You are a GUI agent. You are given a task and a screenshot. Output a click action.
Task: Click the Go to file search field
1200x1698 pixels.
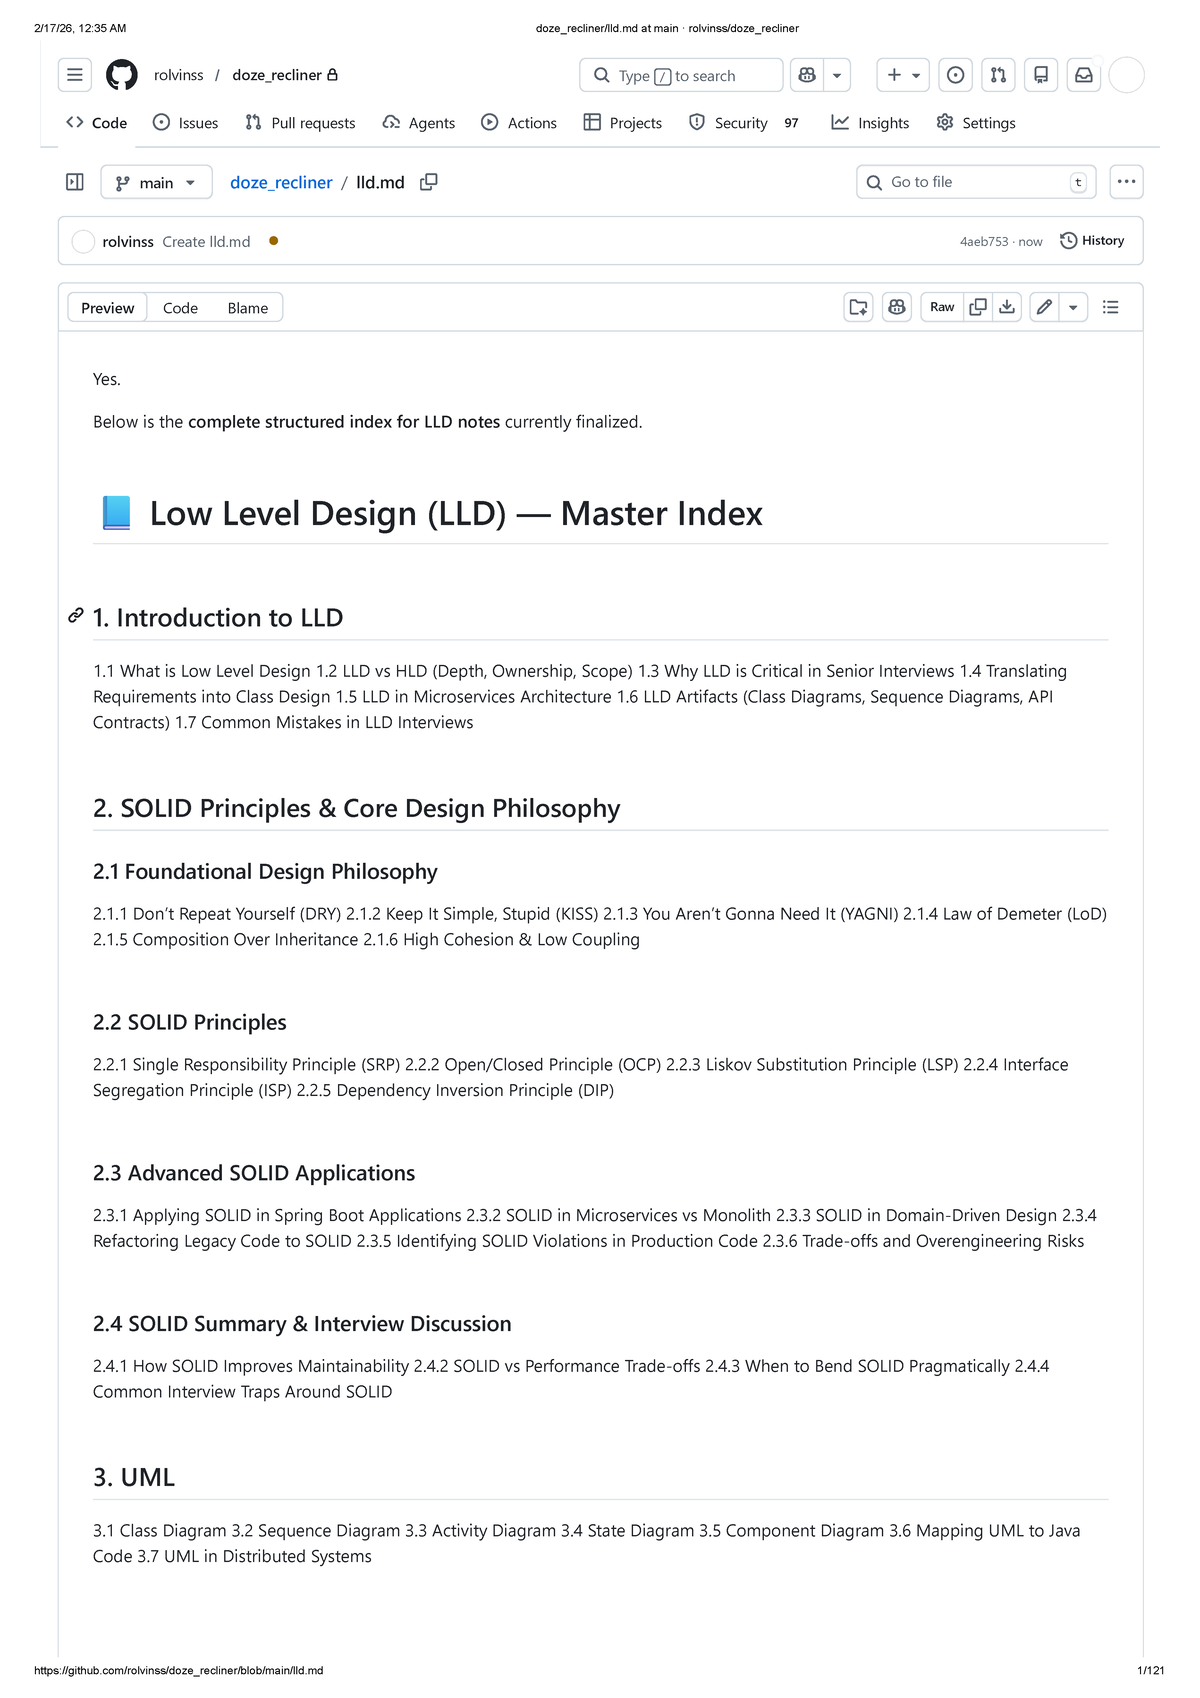(x=976, y=182)
